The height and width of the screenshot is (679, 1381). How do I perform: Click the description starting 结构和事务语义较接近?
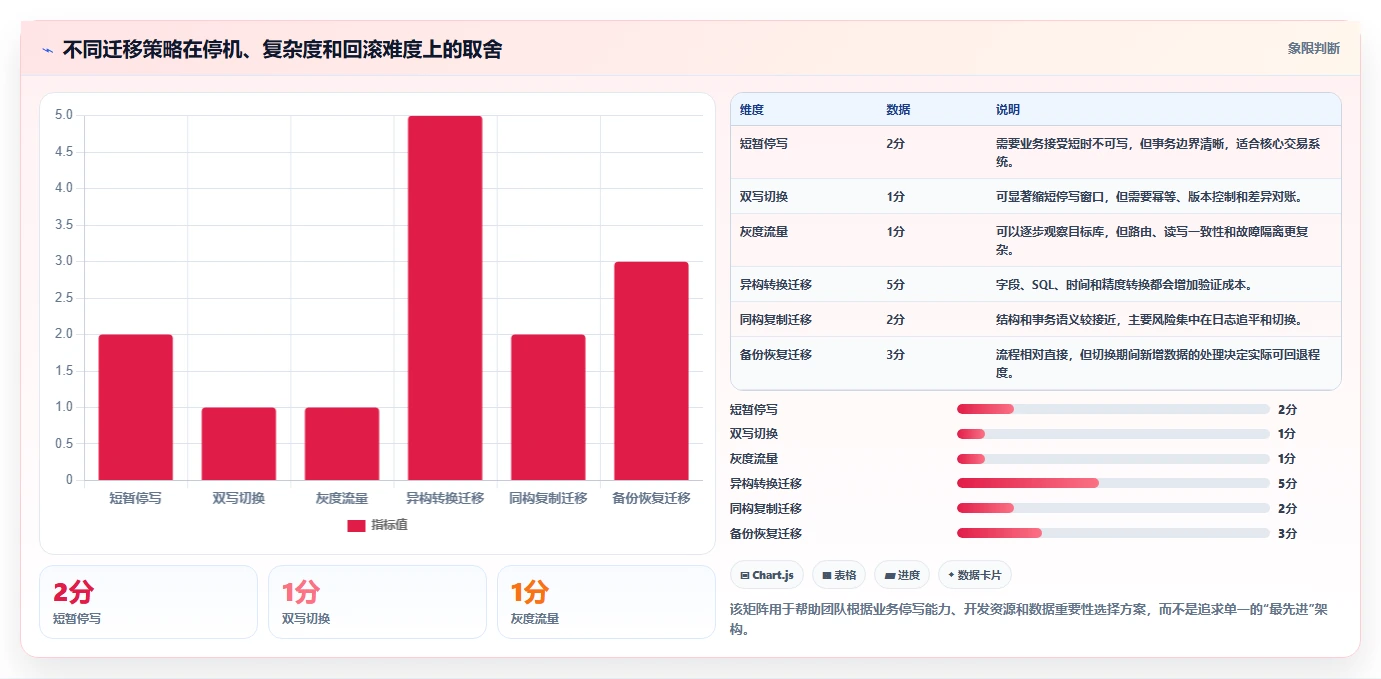point(1149,320)
